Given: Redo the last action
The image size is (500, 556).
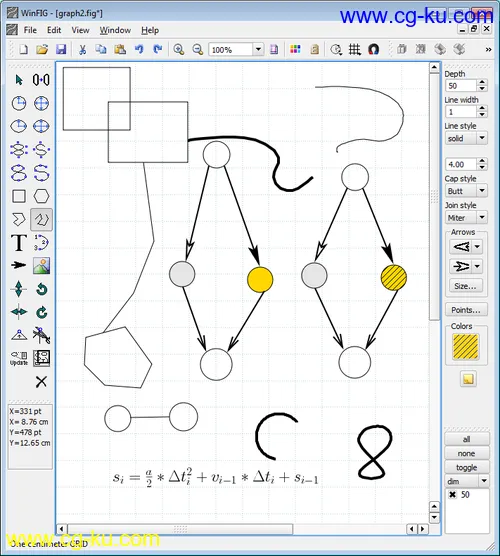Looking at the screenshot, I should click(x=157, y=49).
